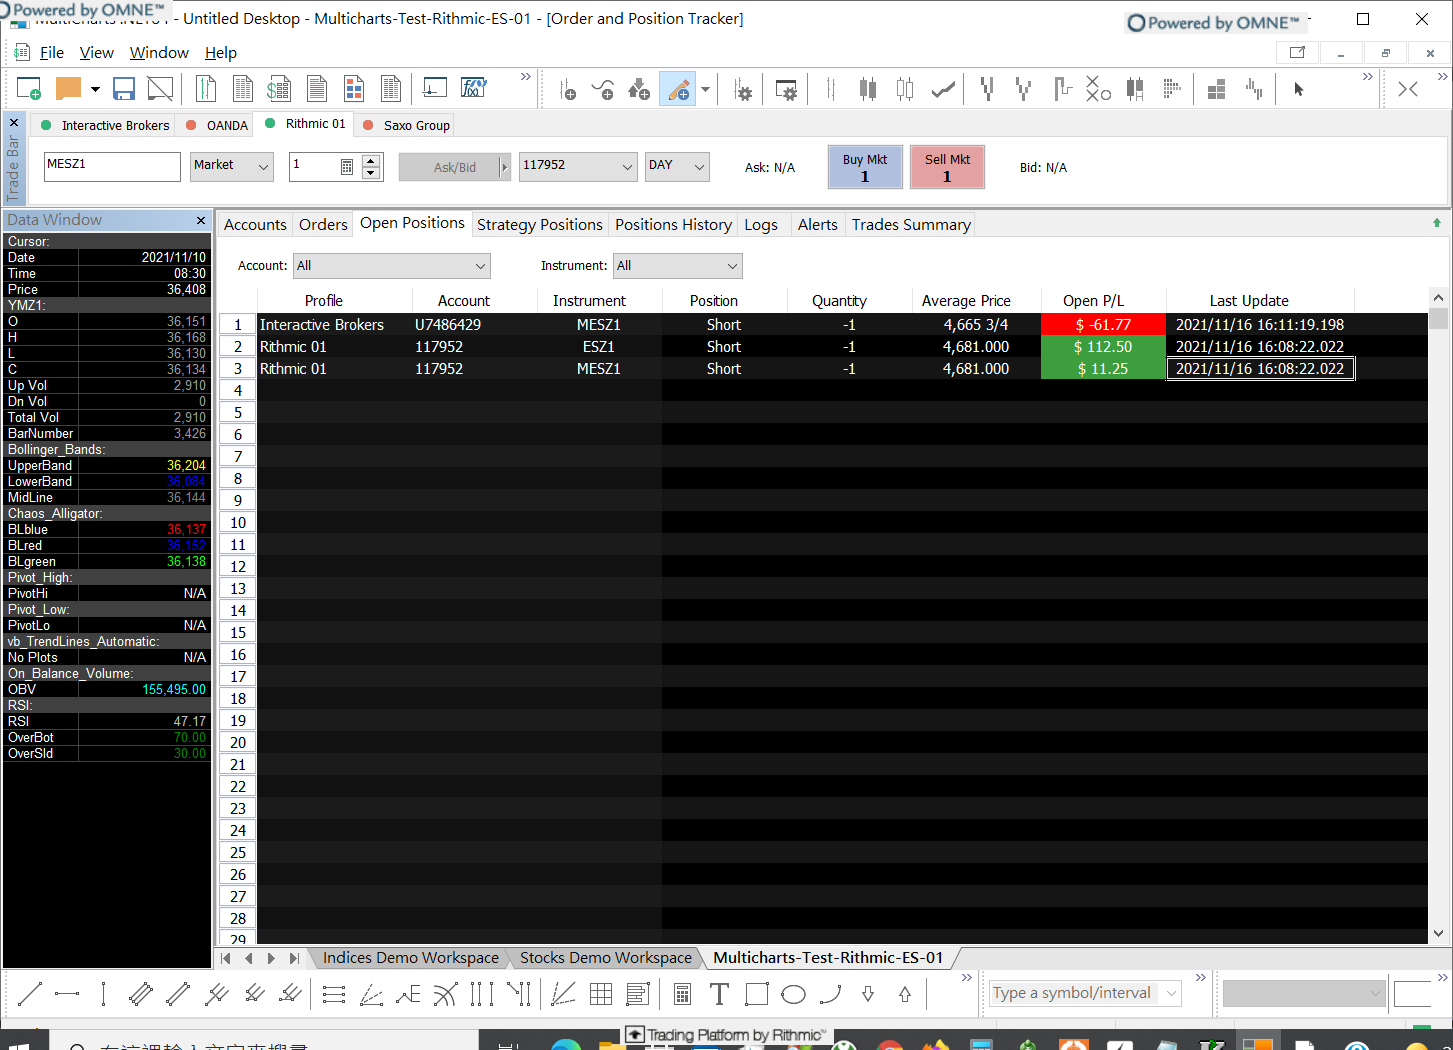Open the drawing tool dropdown arrow
Viewport: 1453px width, 1050px height.
[x=705, y=90]
